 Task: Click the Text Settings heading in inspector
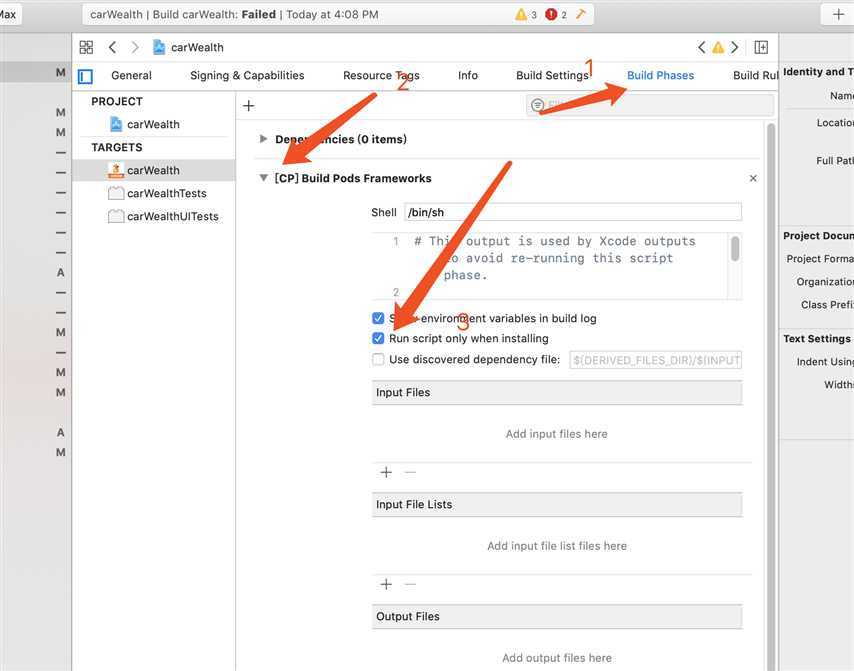coord(816,339)
